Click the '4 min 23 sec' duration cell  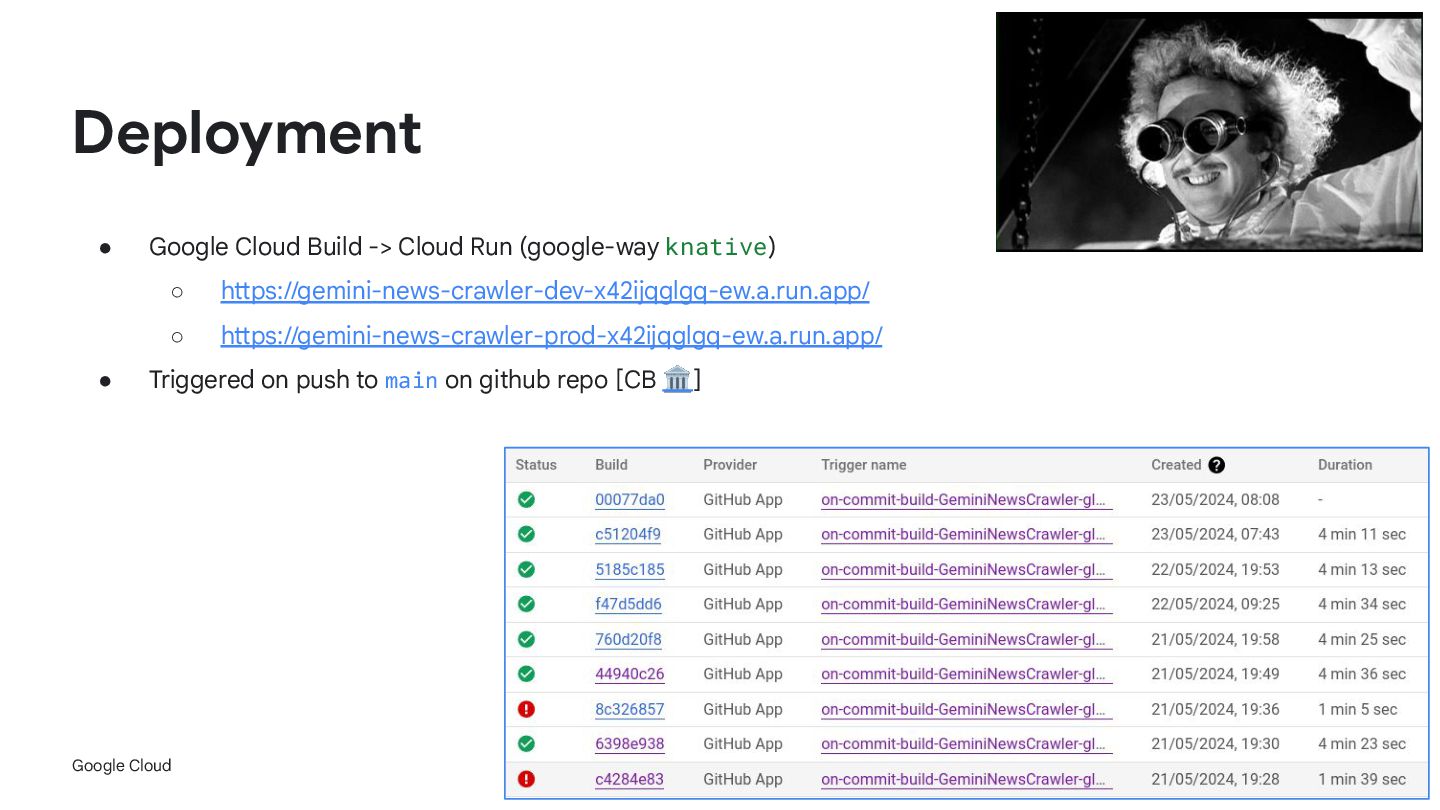1362,744
